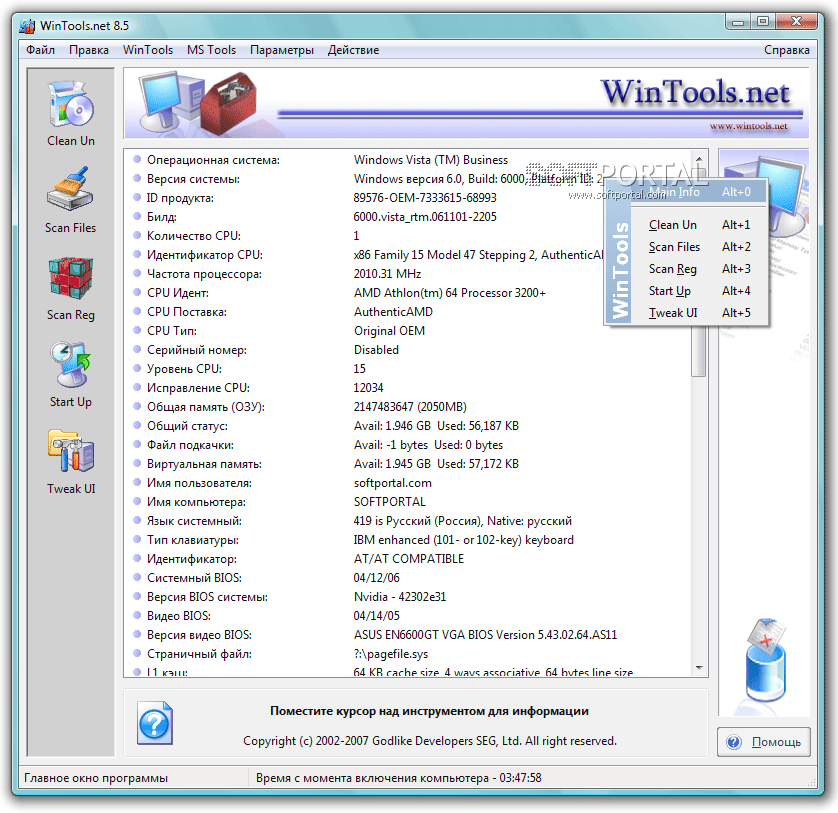Click the Nvidia - 42302e31 value
Screen dimensions: 838x813
tap(400, 597)
